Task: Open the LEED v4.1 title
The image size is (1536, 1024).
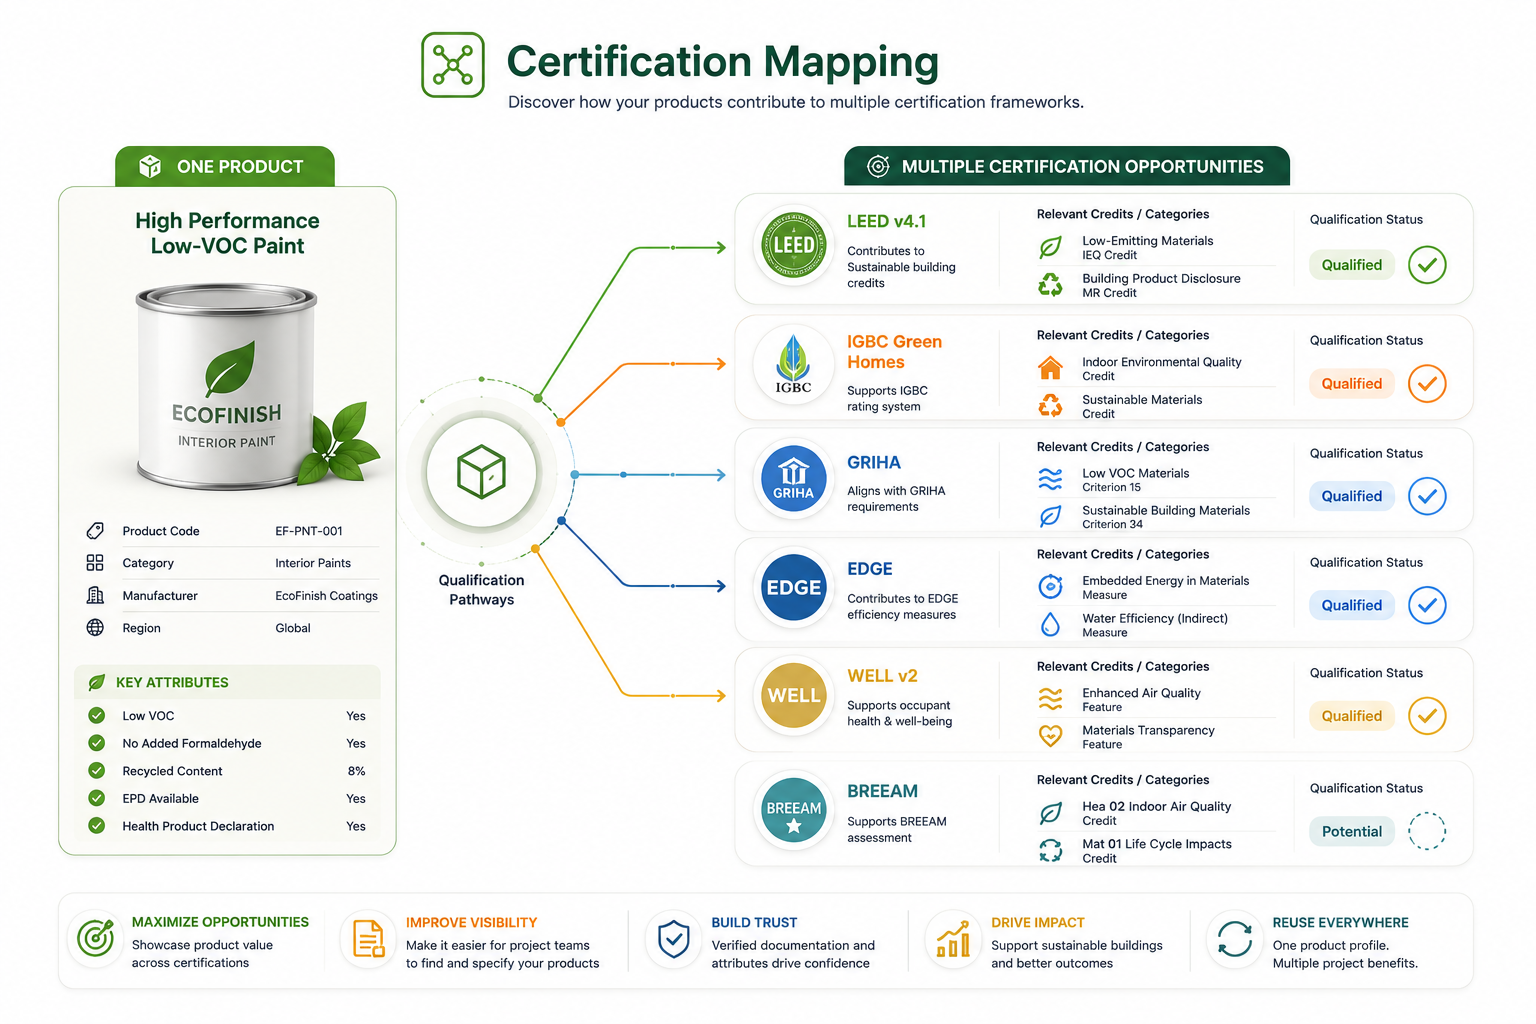Action: 887,222
